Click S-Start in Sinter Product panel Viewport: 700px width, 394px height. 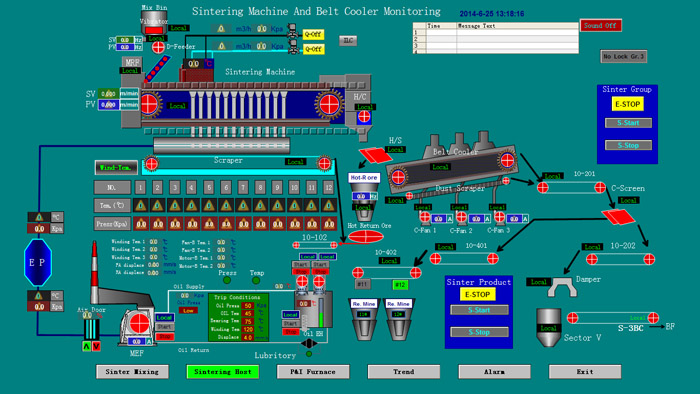(479, 310)
